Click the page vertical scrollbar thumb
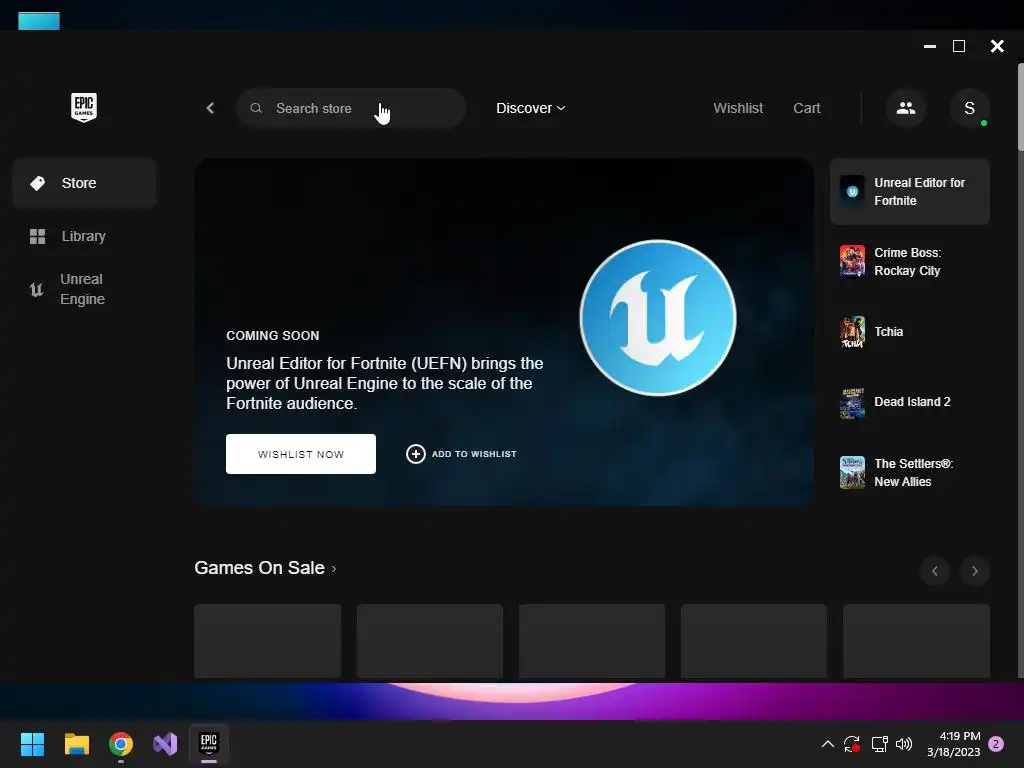1024x768 pixels. tap(1020, 108)
